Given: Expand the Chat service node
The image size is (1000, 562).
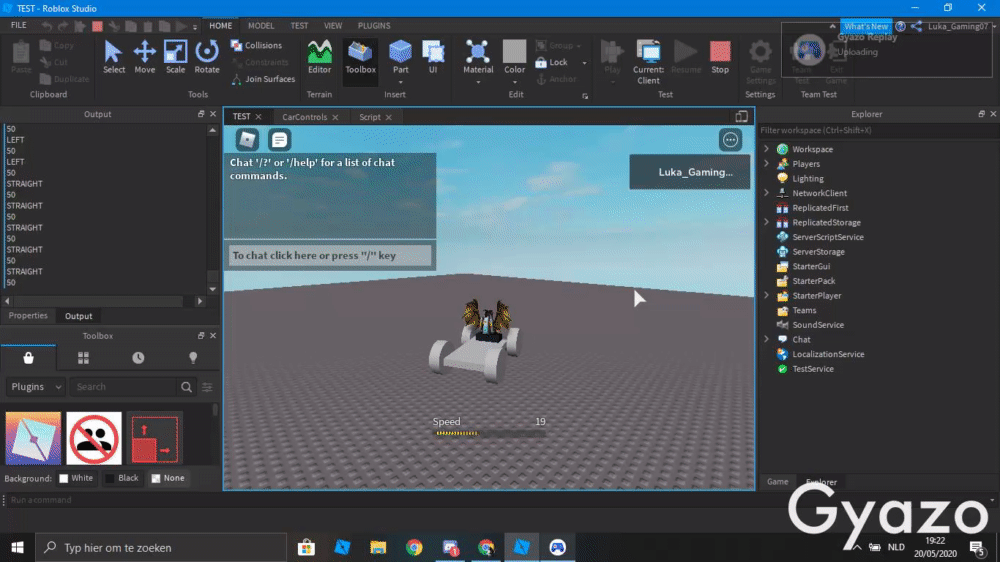Looking at the screenshot, I should [767, 339].
